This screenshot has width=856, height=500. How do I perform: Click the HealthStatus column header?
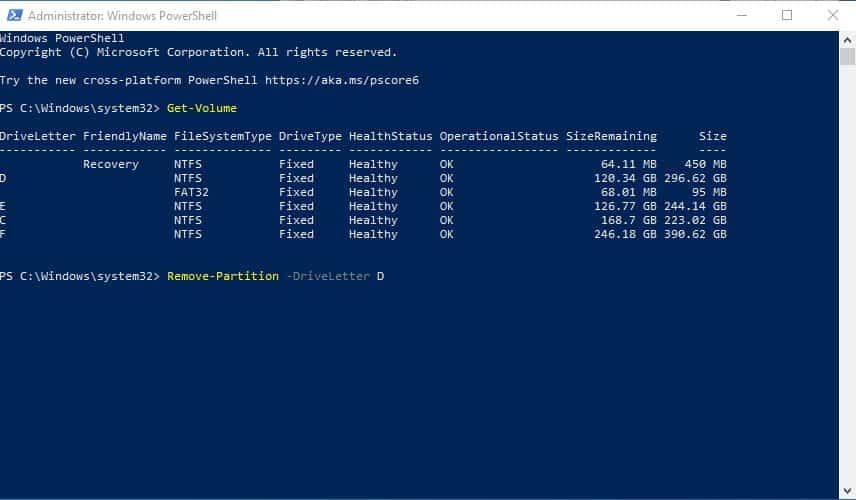(x=390, y=136)
